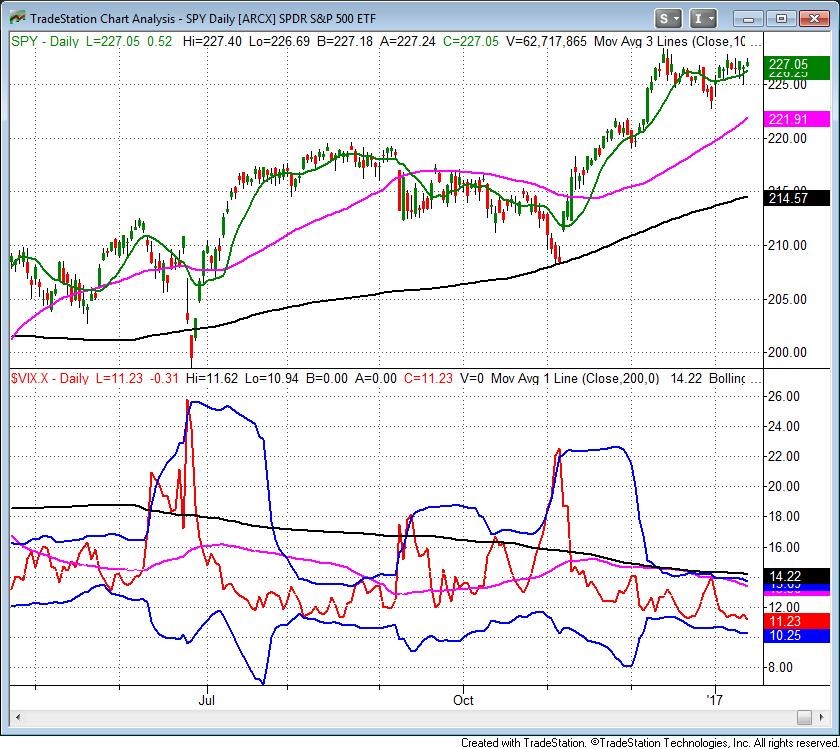The height and width of the screenshot is (749, 840).
Task: Select the 'SPY - Daily' symbol label
Action: pyautogui.click(x=44, y=41)
